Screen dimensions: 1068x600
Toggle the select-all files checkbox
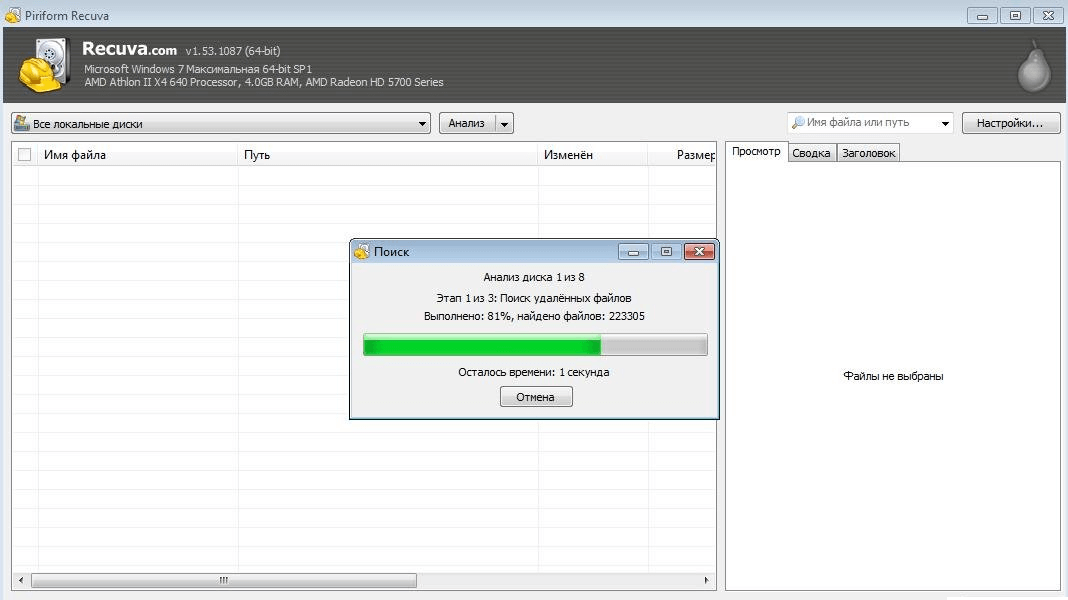(x=25, y=155)
